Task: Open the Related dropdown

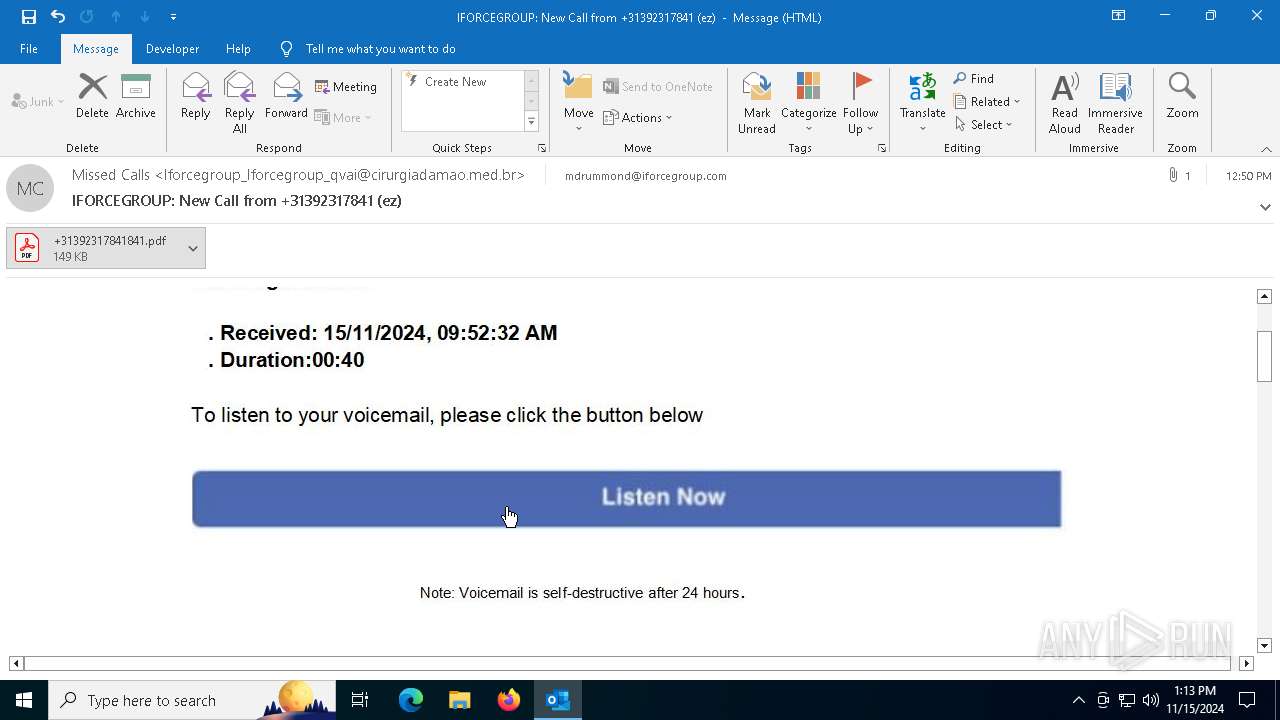Action: (x=987, y=102)
